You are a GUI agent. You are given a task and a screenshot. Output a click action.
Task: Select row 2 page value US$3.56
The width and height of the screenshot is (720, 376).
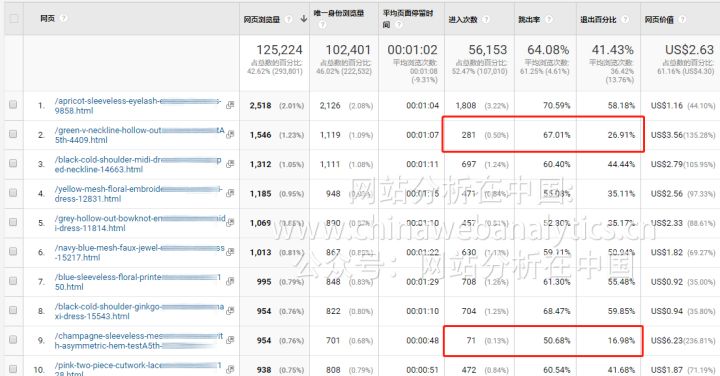pos(666,135)
